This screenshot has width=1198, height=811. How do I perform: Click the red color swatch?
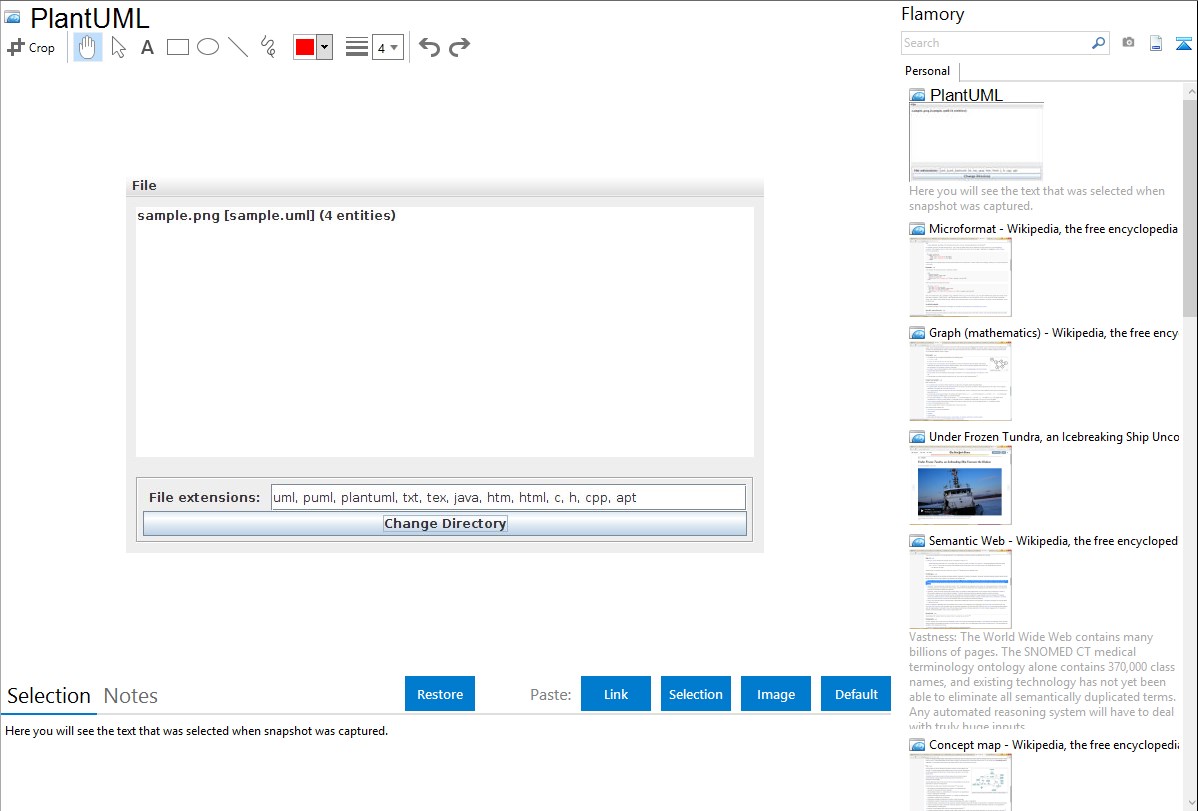point(305,47)
